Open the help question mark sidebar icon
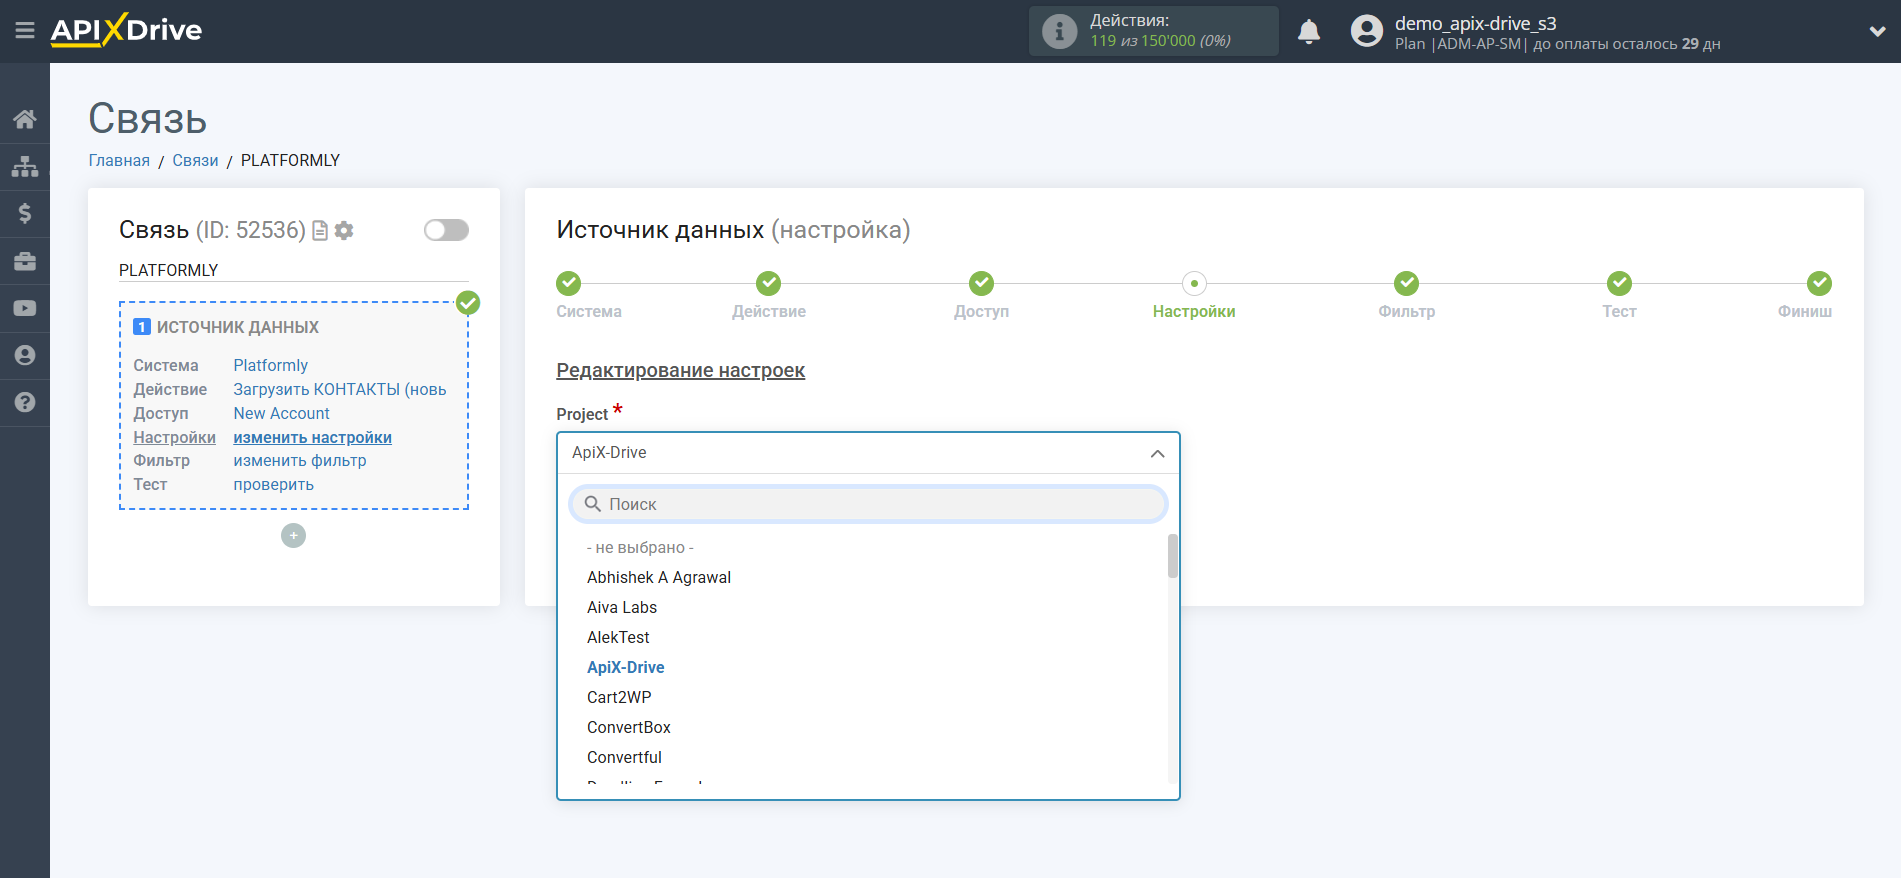This screenshot has width=1901, height=878. click(x=25, y=402)
